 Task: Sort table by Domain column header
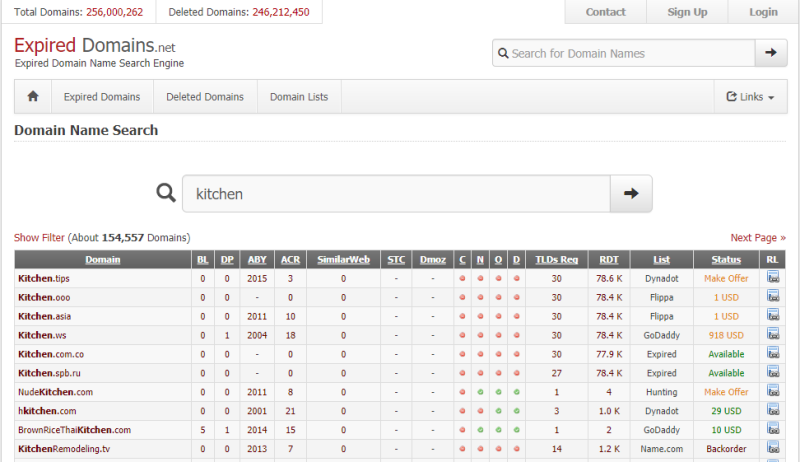(x=103, y=260)
